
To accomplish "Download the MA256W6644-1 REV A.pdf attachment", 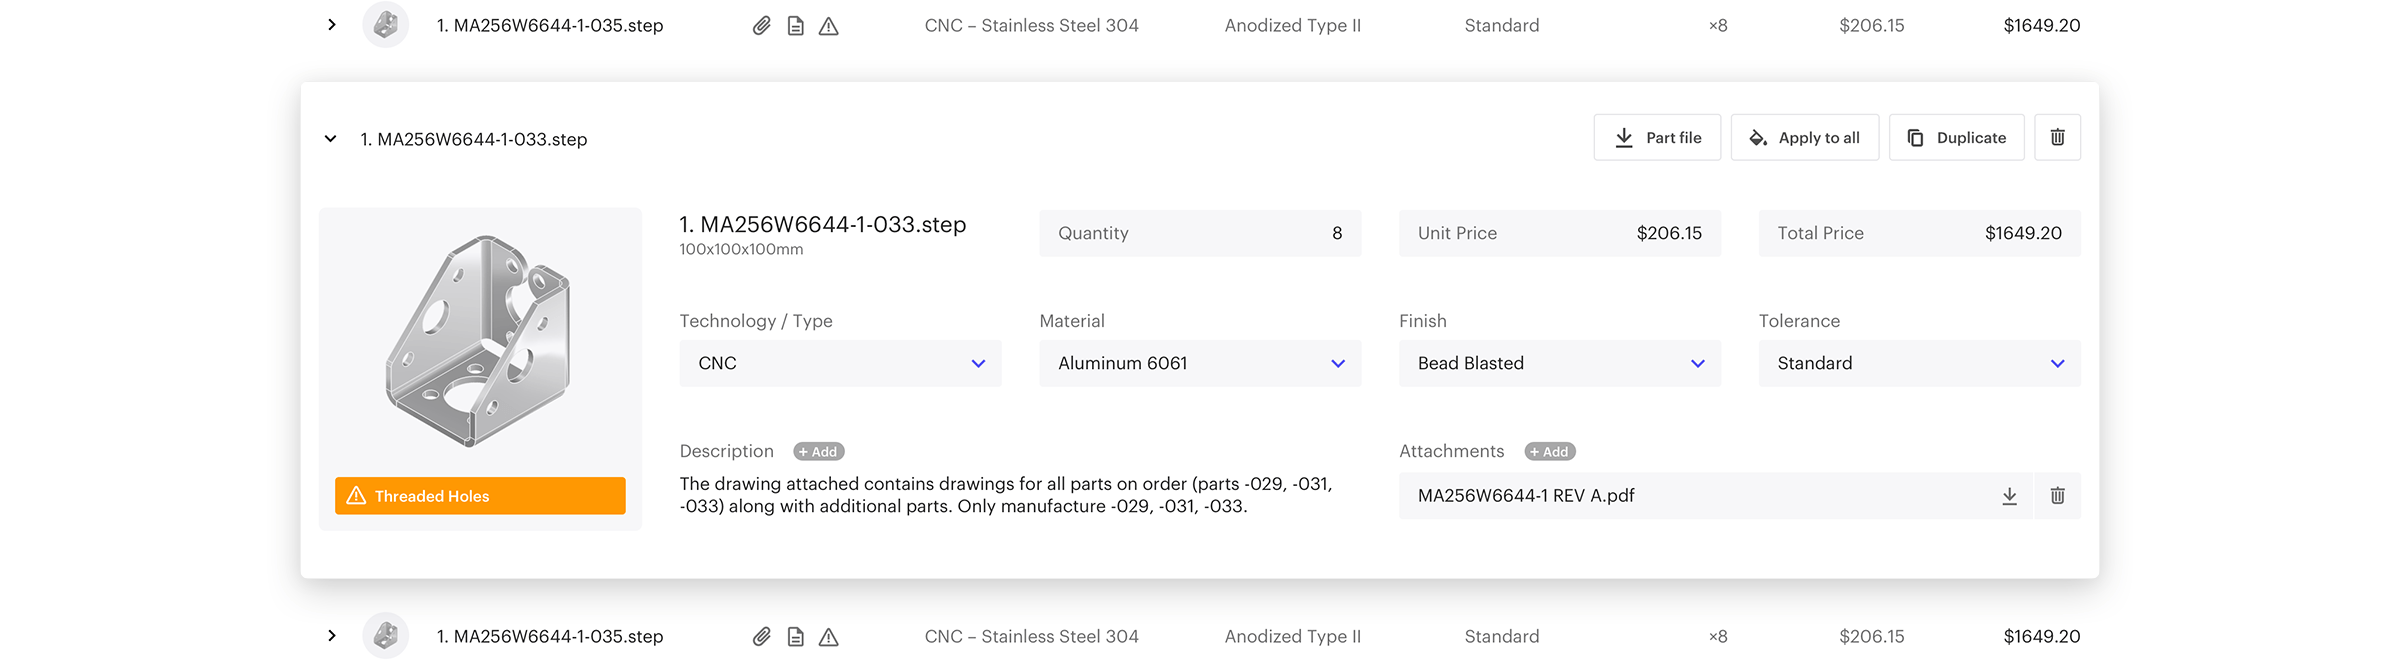I will click(x=2009, y=496).
